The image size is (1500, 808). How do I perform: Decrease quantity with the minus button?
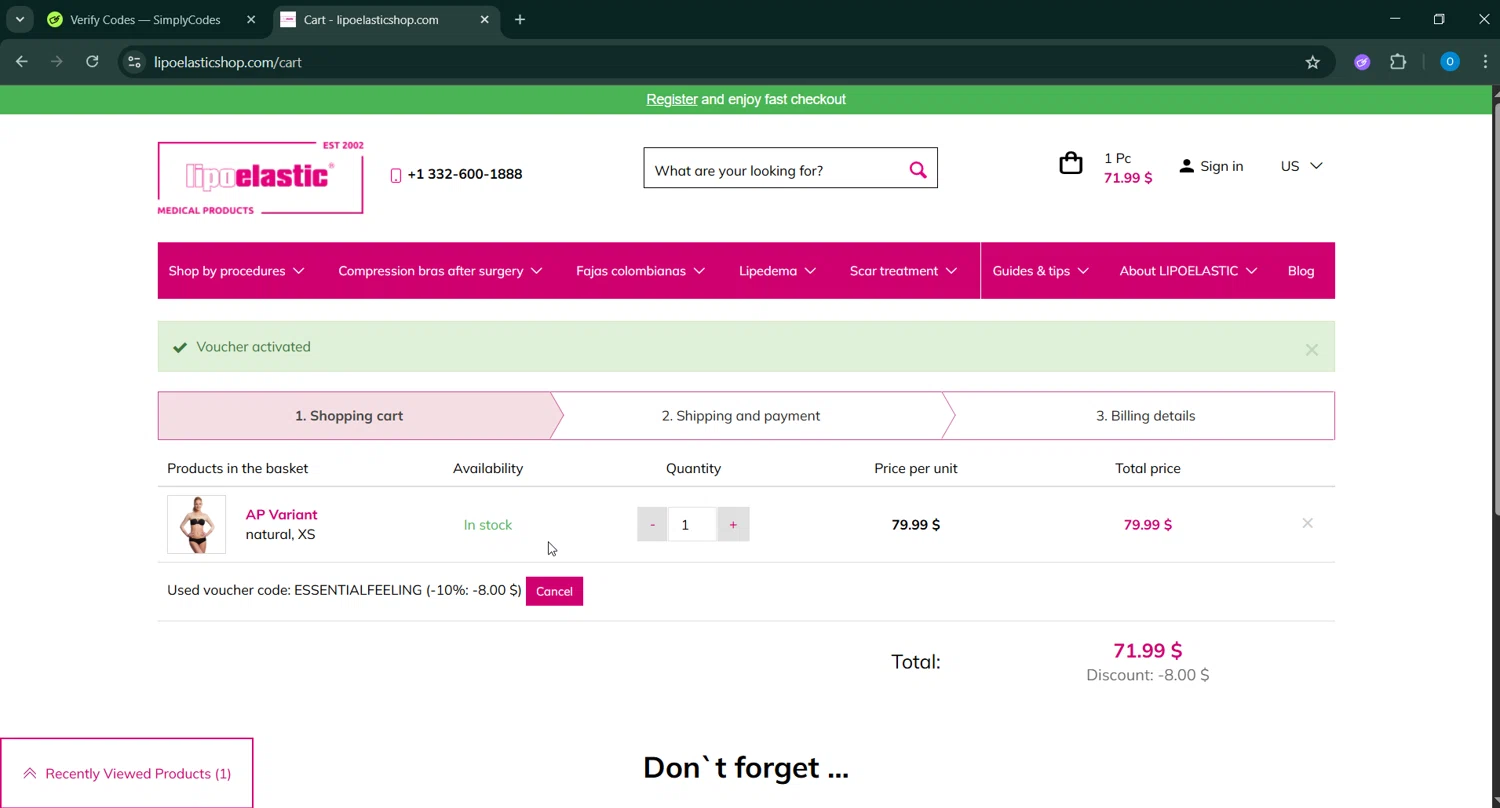pos(652,524)
